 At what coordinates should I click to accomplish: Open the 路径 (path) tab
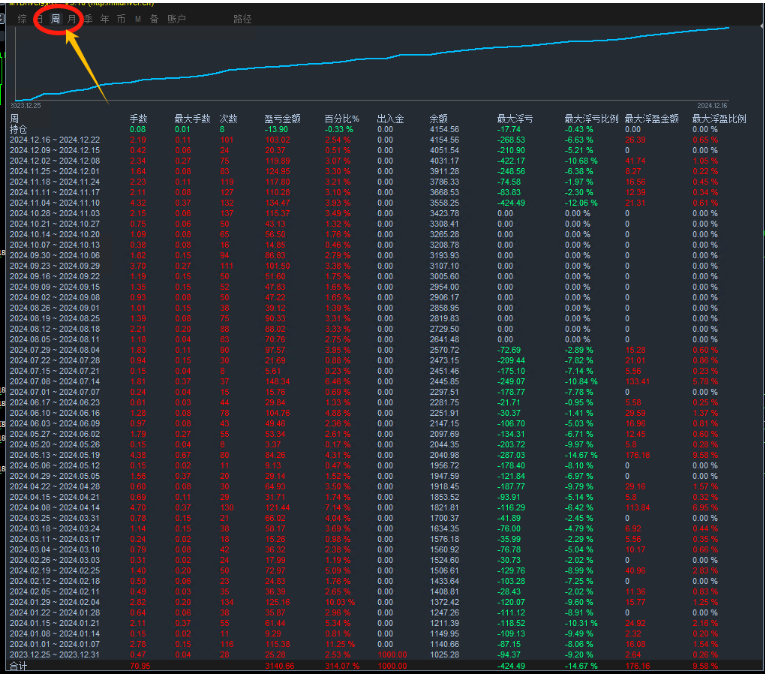(242, 19)
